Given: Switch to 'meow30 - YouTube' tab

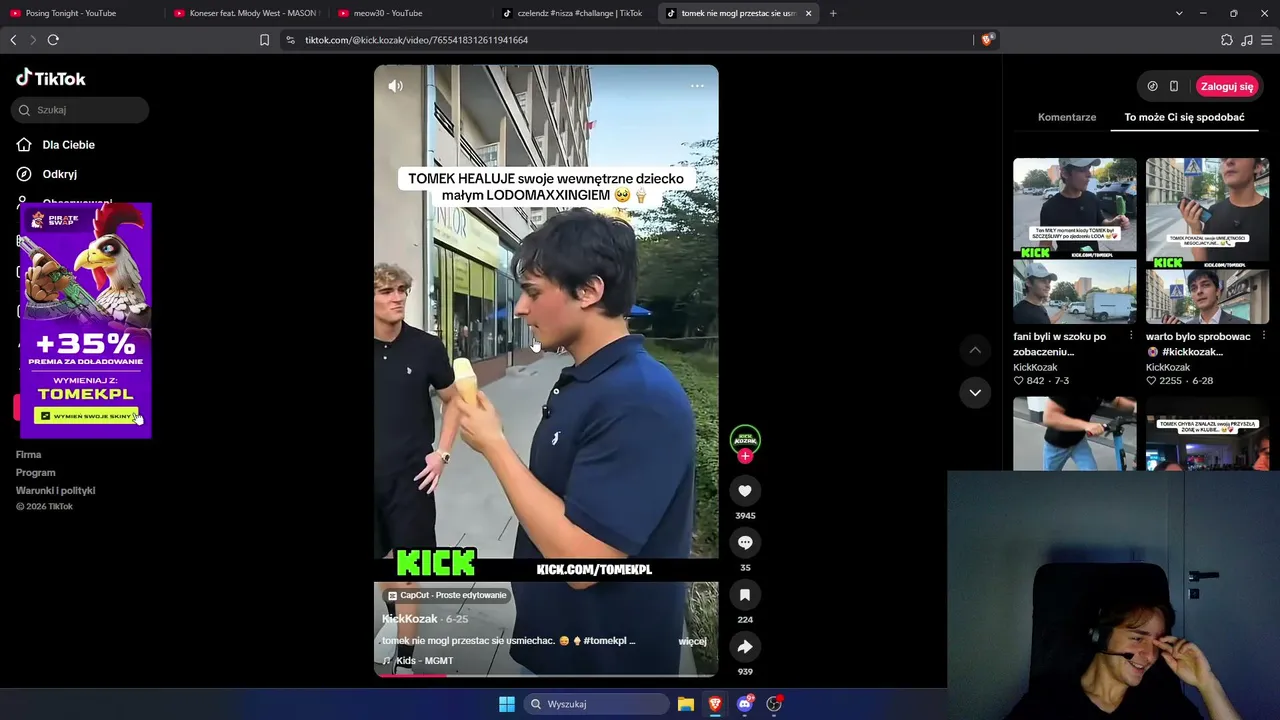Looking at the screenshot, I should (407, 13).
